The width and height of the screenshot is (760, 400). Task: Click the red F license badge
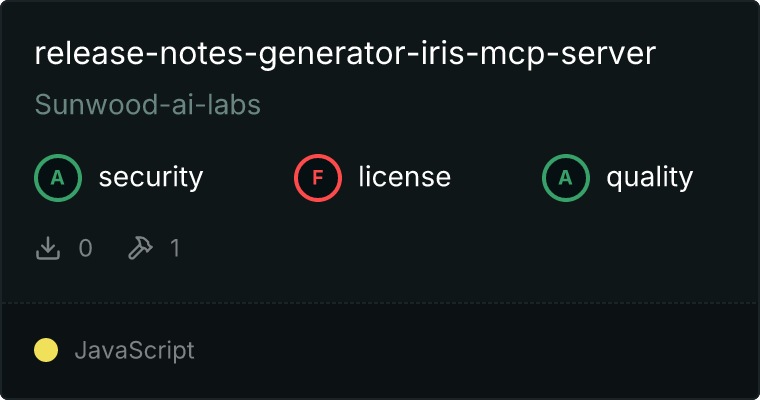(x=317, y=177)
